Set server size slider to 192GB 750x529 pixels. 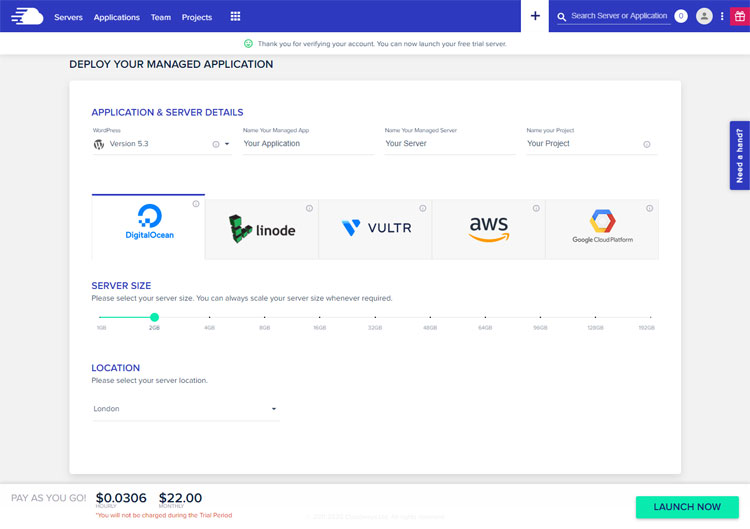tap(651, 317)
